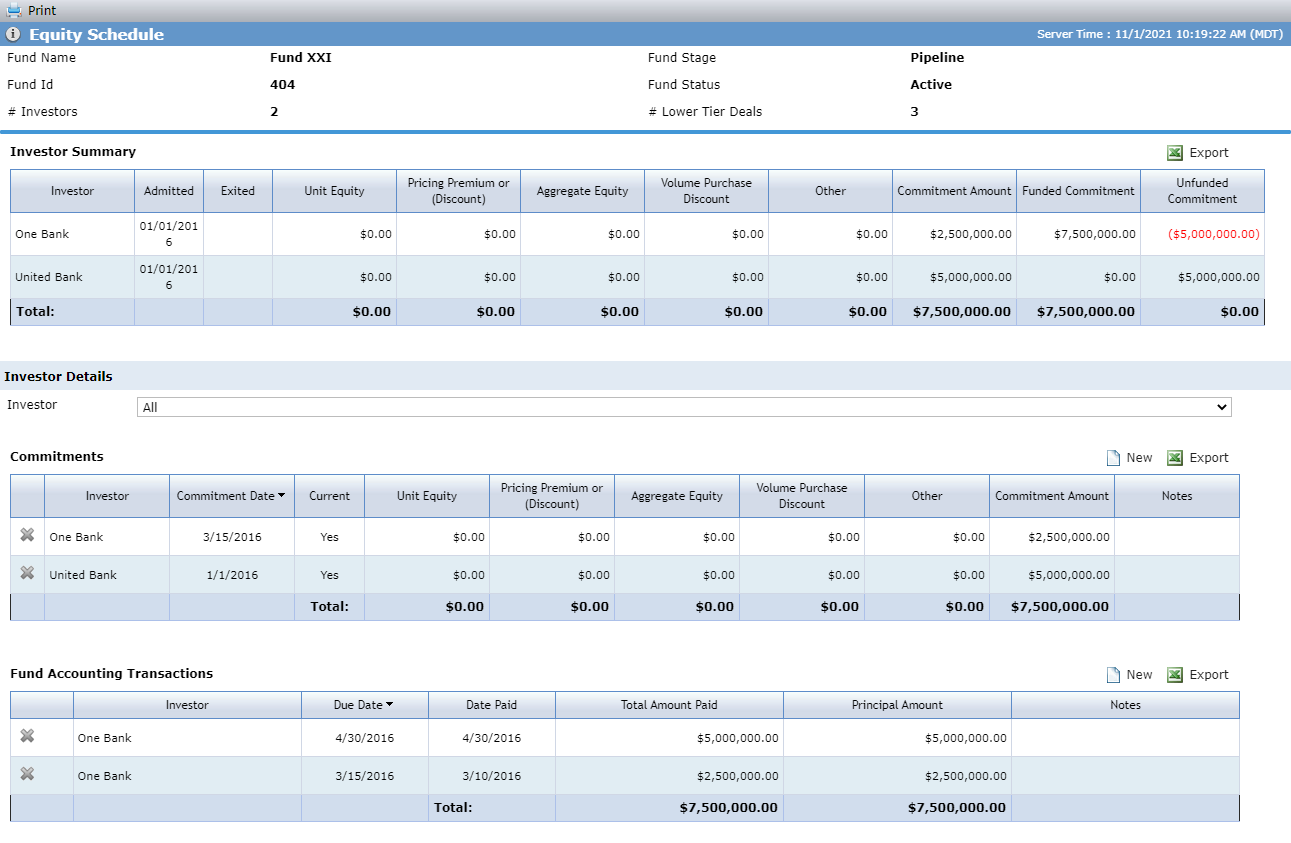Click the server time text
Screen dimensions: 1291x843
[x=1159, y=34]
